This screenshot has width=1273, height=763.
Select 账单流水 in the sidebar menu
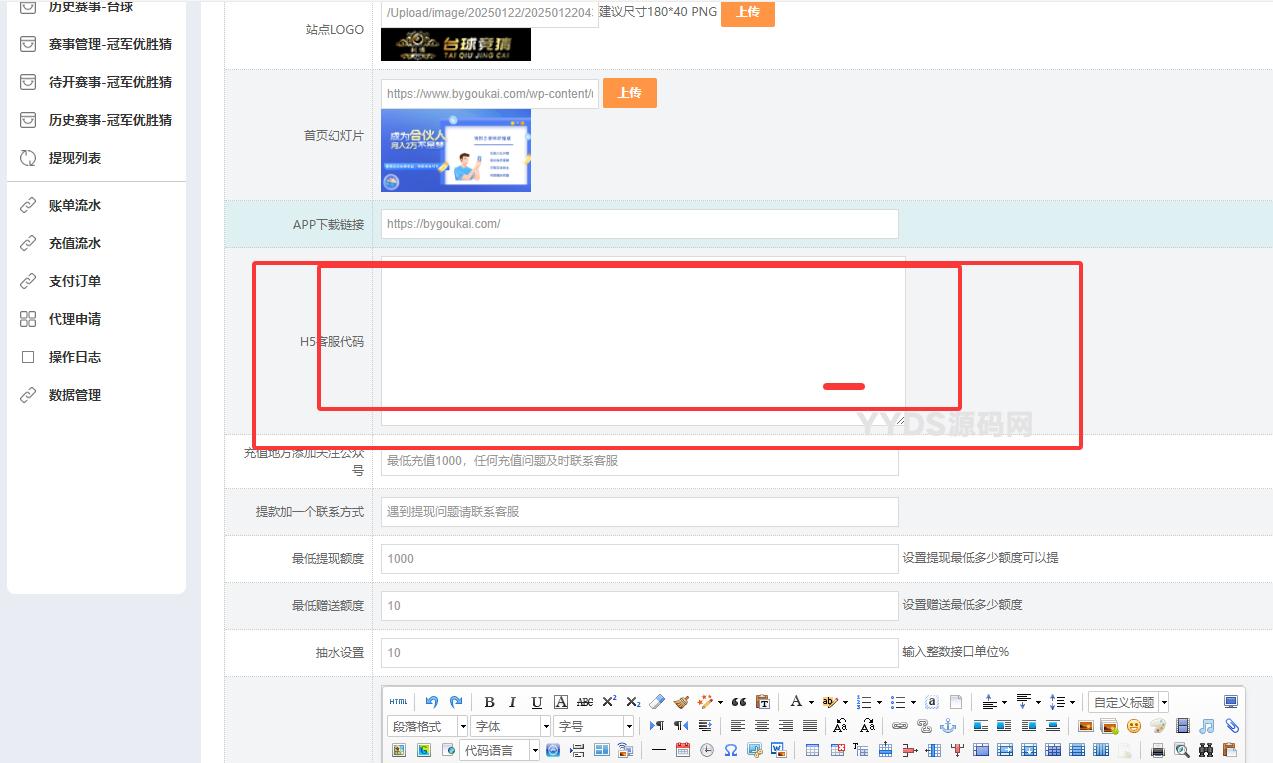pyautogui.click(x=73, y=204)
